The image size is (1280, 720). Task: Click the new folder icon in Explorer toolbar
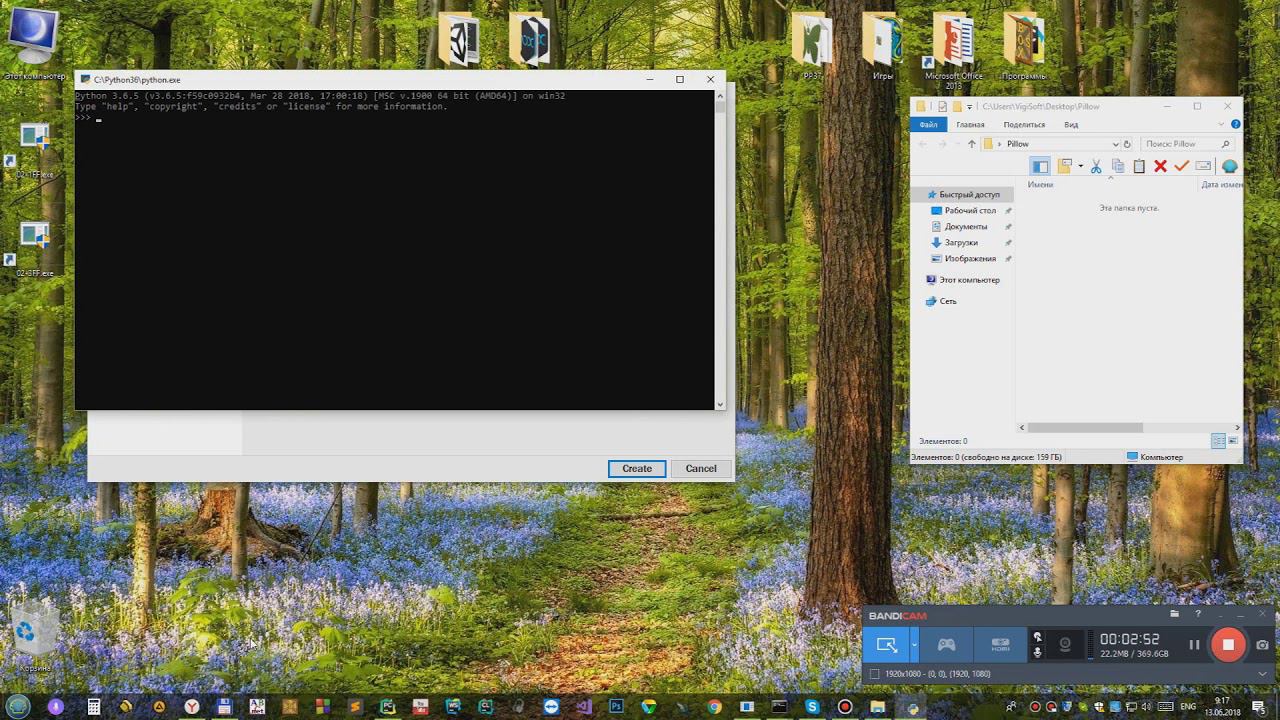click(x=1065, y=166)
